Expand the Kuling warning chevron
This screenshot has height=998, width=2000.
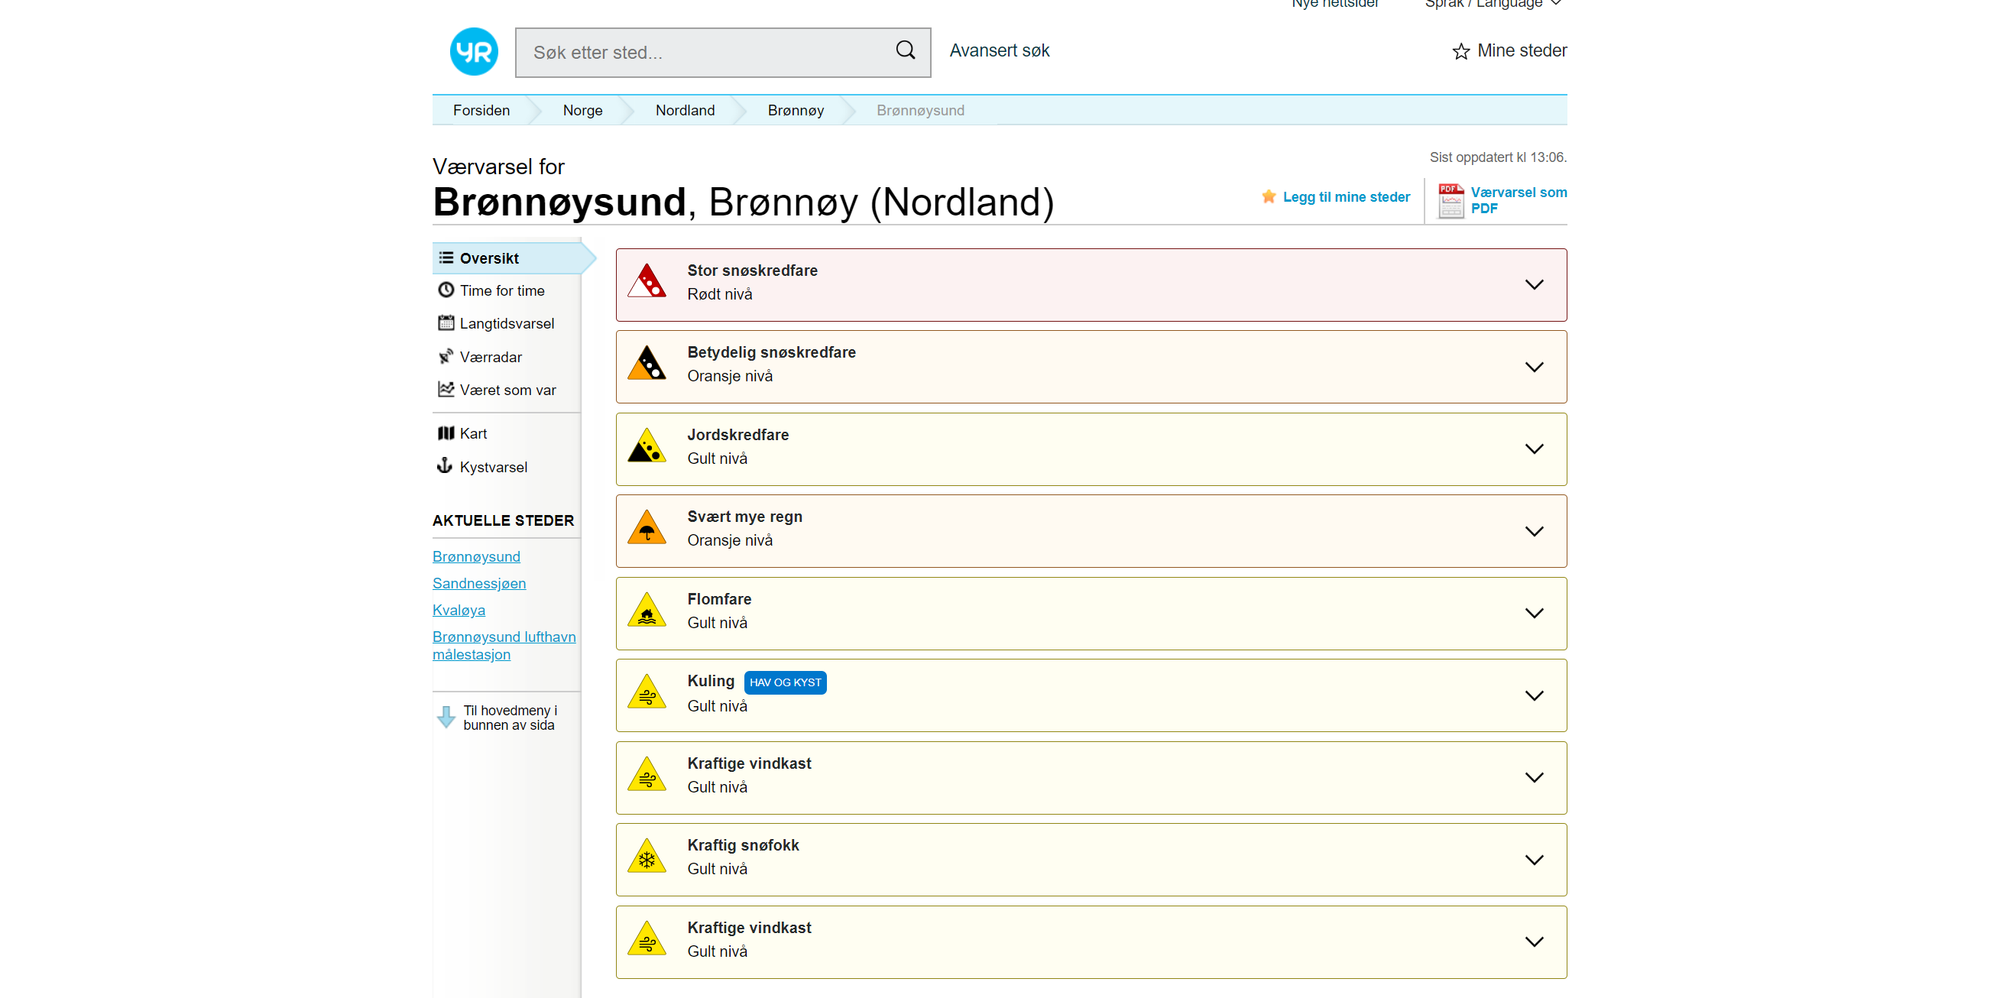(x=1534, y=695)
